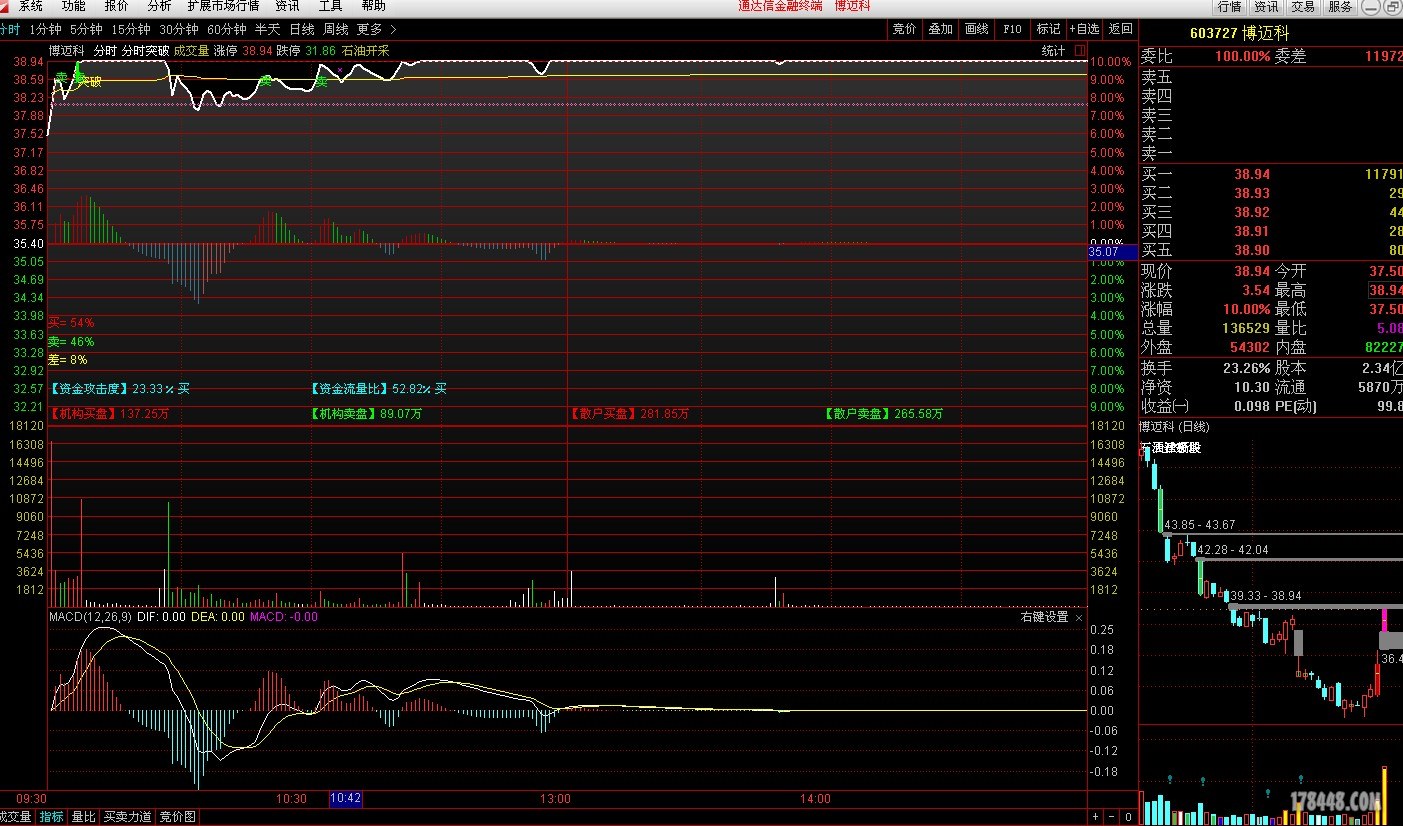The height and width of the screenshot is (826, 1403).
Task: Click the 画线 drawing button
Action: (x=976, y=29)
